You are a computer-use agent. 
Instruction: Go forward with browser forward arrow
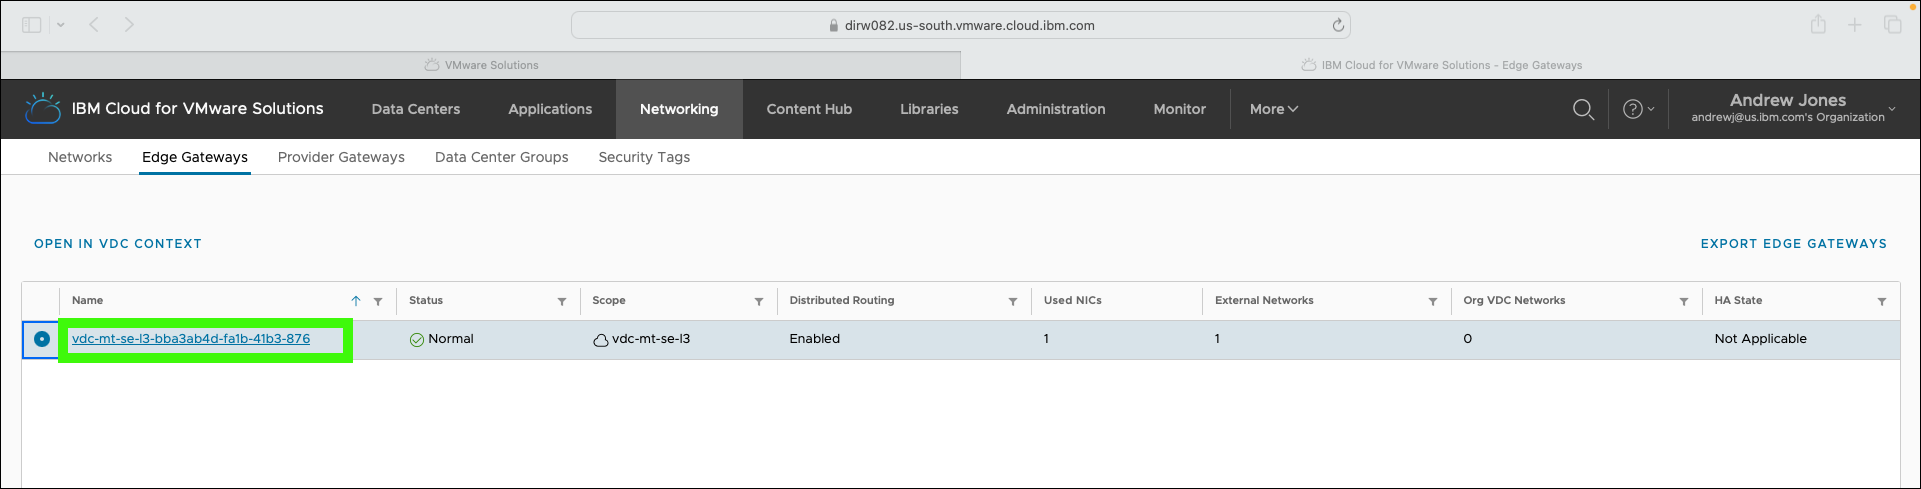pos(129,25)
